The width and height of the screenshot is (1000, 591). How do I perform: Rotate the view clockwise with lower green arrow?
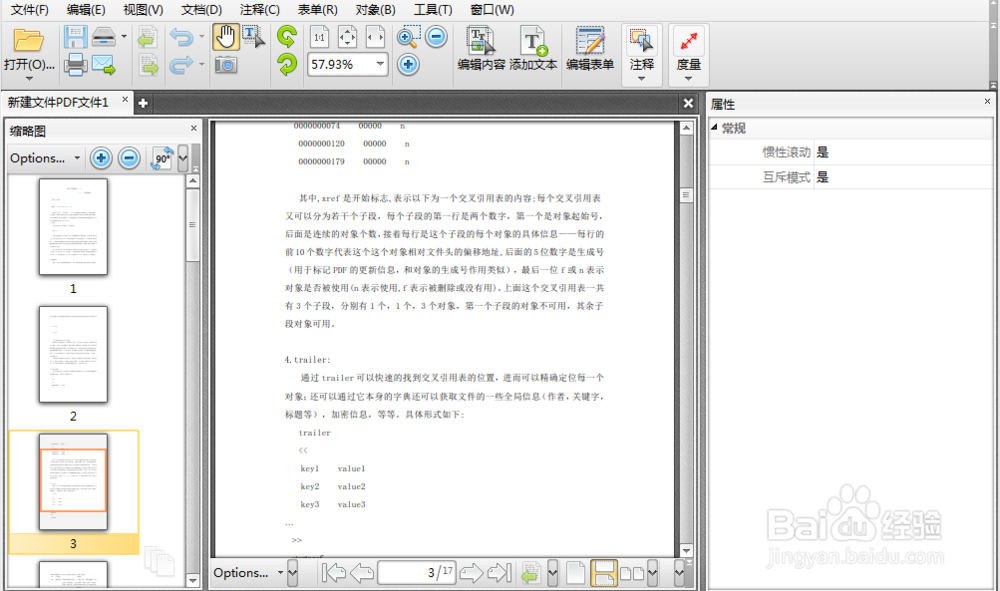click(x=287, y=64)
